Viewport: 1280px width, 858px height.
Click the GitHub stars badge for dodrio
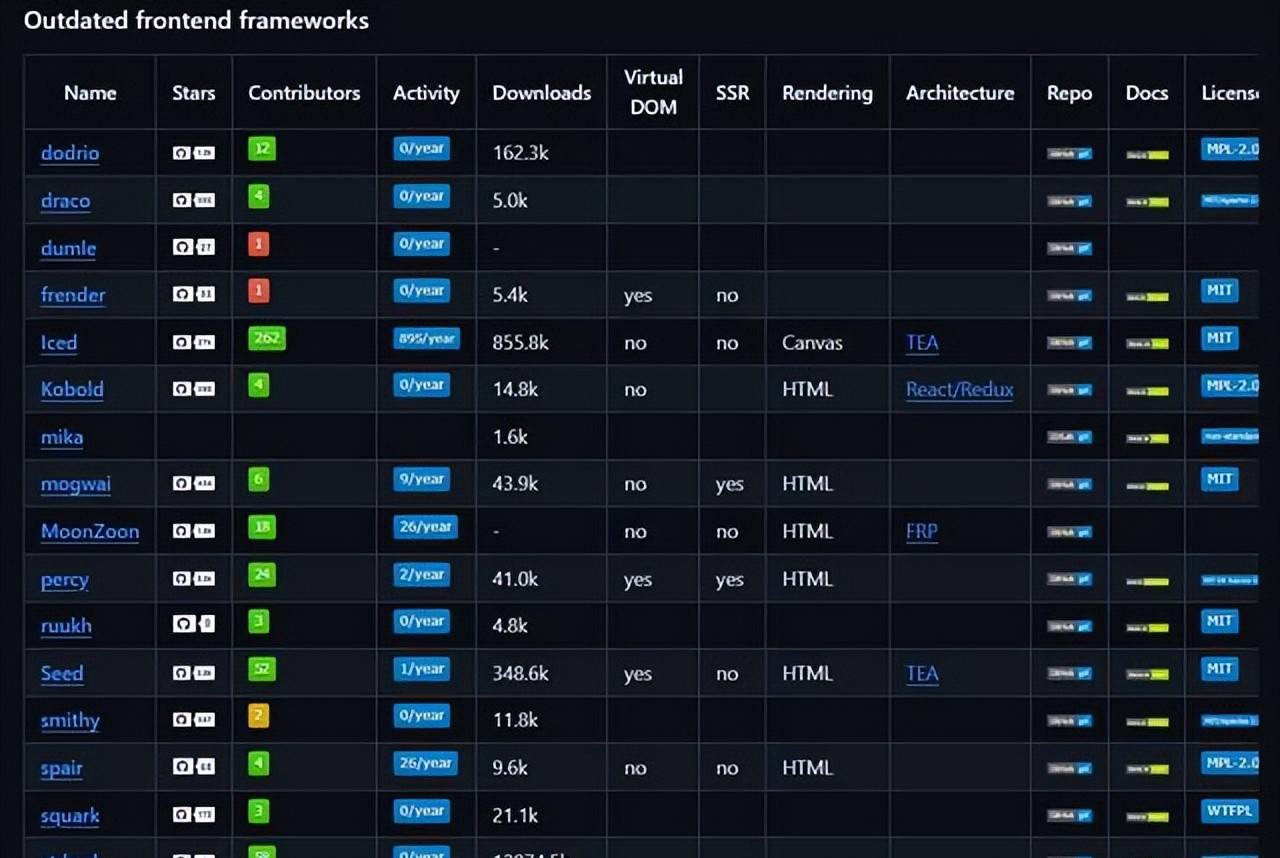tap(194, 153)
